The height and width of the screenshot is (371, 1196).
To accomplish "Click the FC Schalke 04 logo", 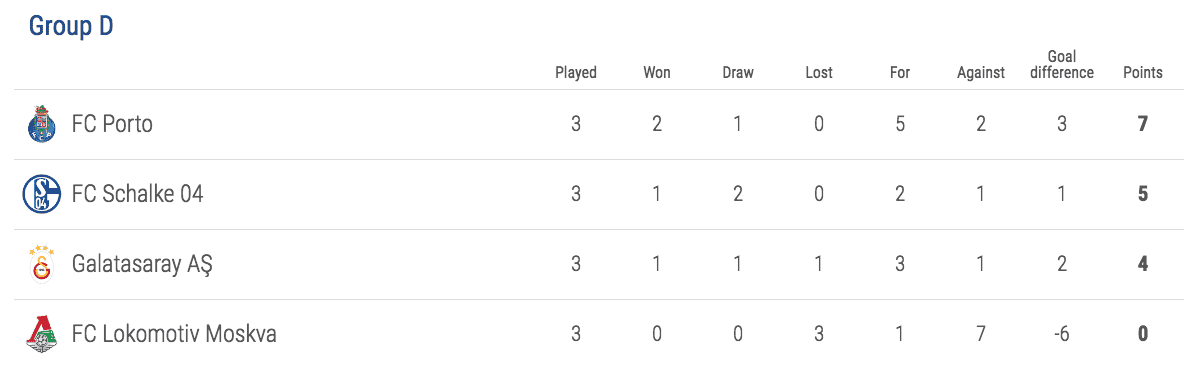I will tap(41, 194).
